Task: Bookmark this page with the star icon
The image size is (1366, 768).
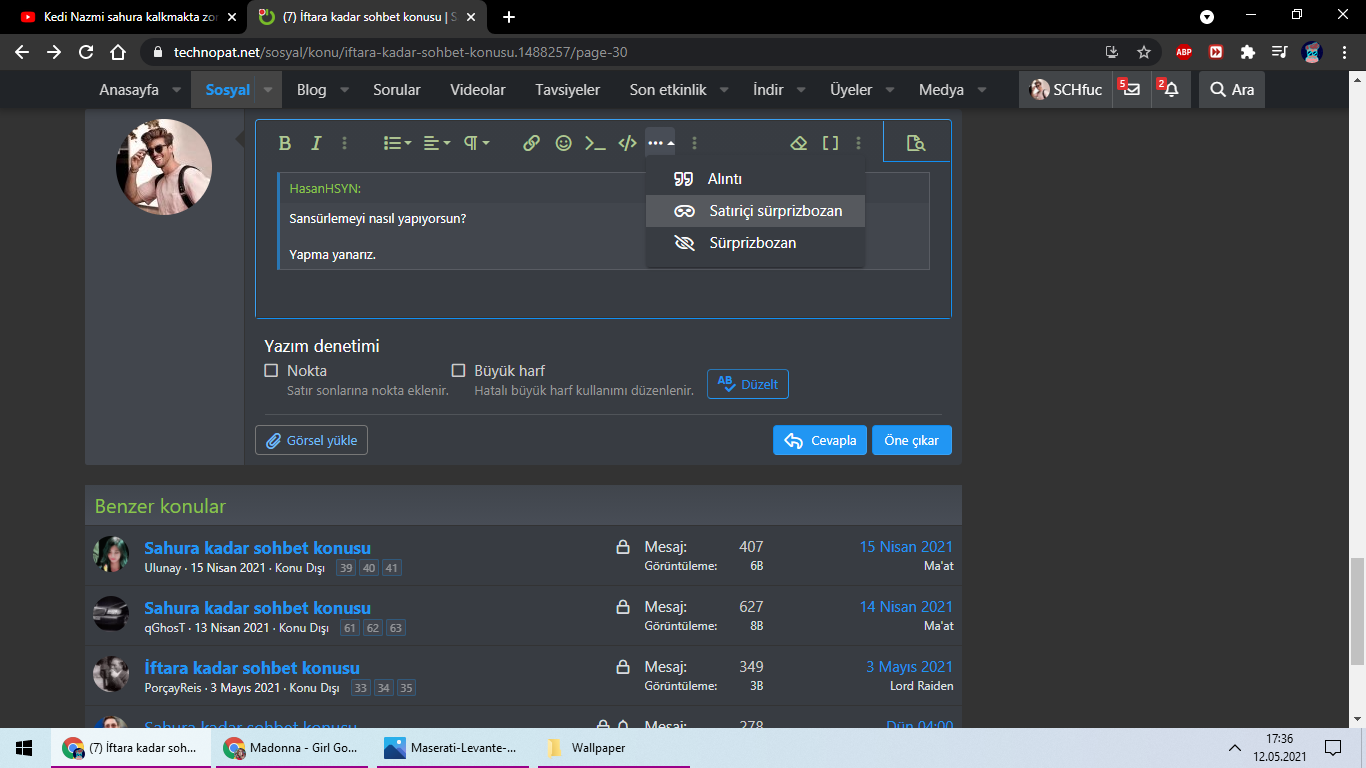Action: [x=1144, y=52]
